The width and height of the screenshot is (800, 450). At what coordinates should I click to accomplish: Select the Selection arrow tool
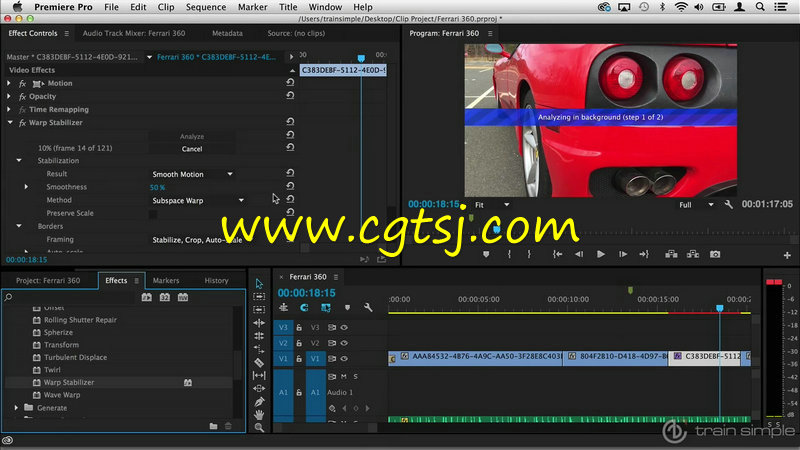(x=259, y=283)
